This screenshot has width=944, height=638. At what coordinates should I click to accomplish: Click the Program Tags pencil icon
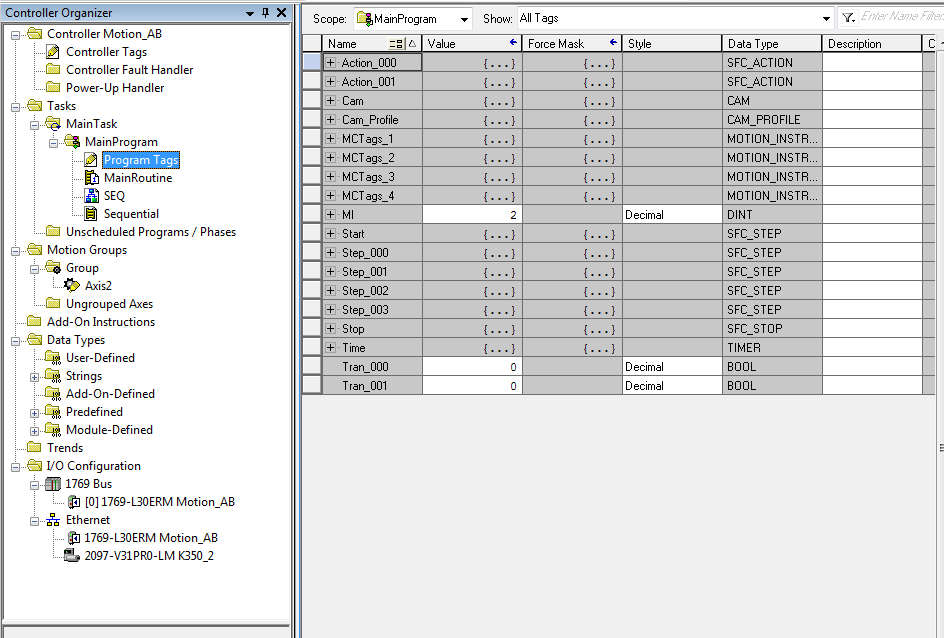[x=92, y=160]
